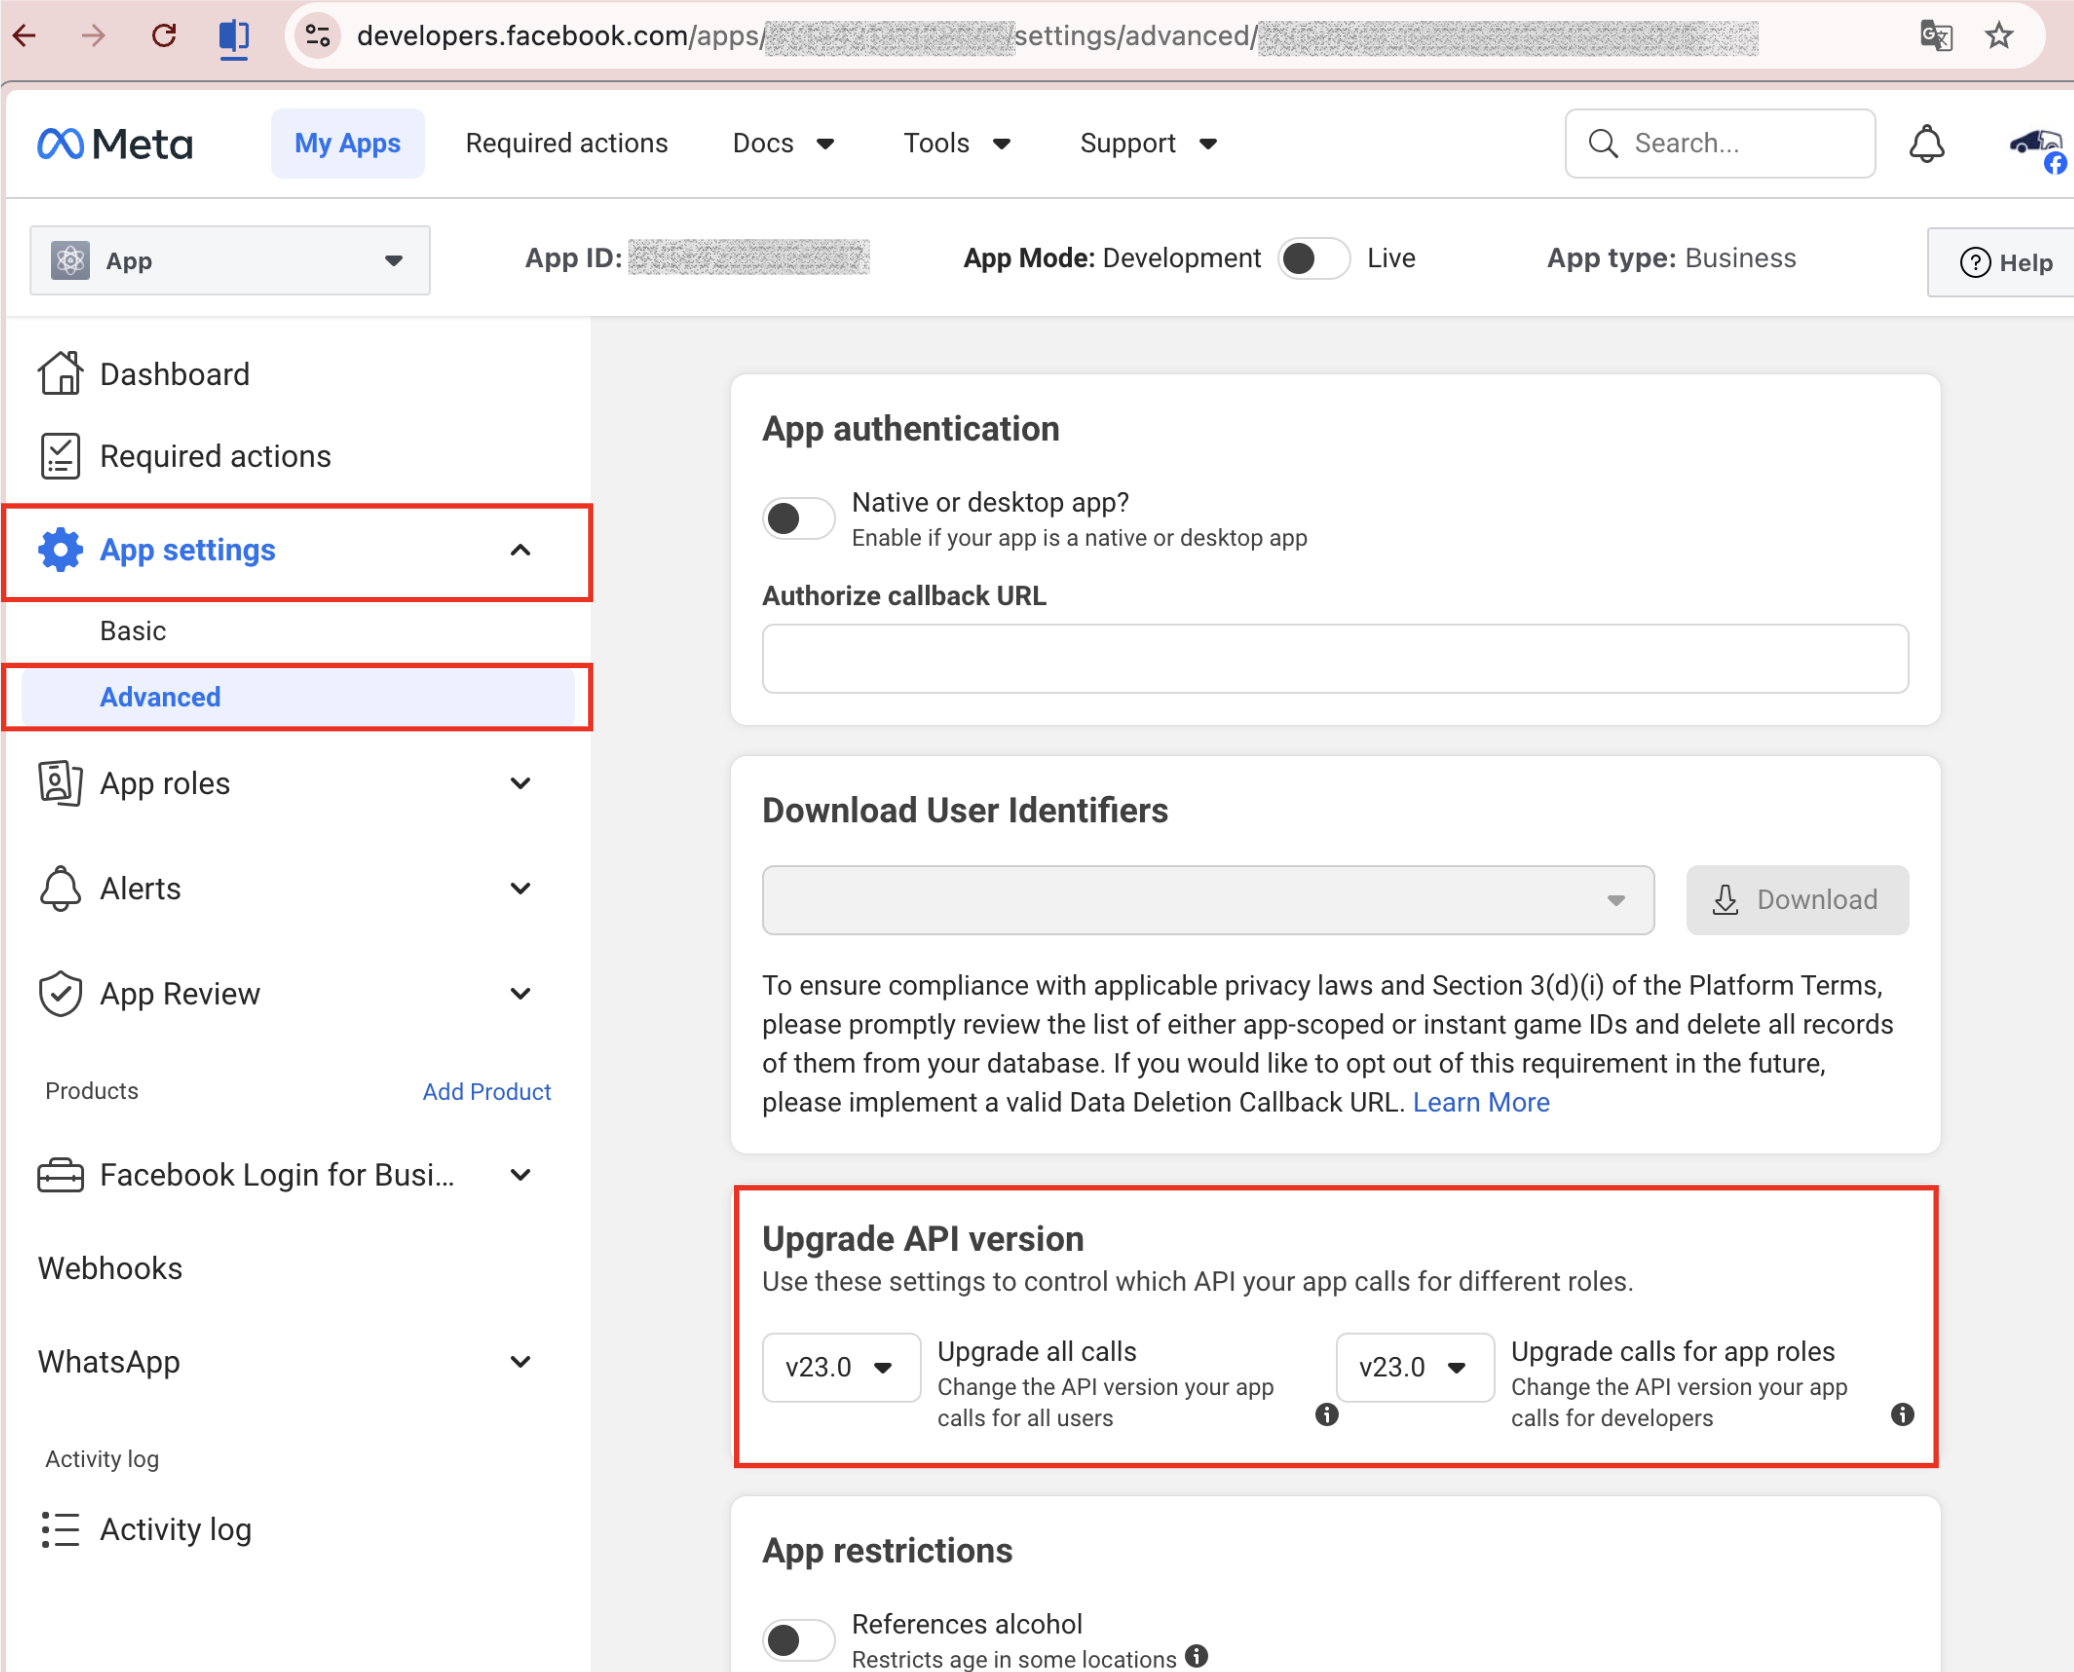
Task: Expand the App Review section
Action: (520, 993)
